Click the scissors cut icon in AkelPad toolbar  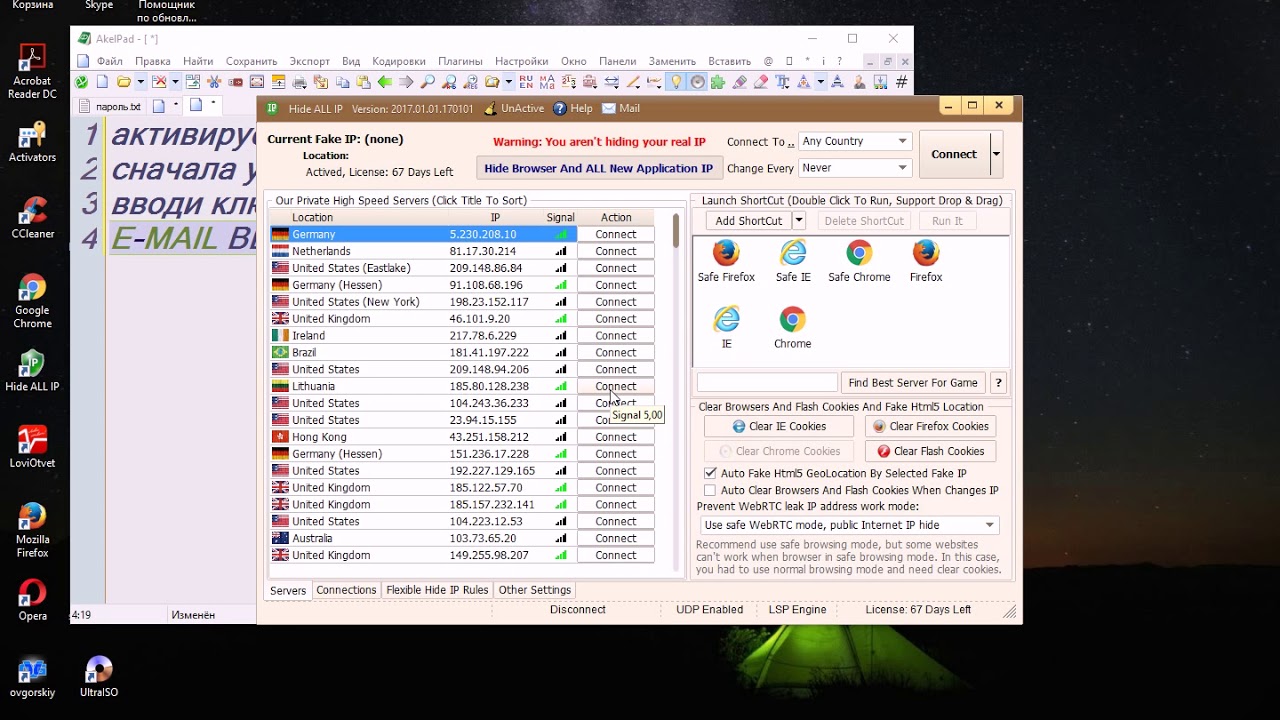(214, 82)
